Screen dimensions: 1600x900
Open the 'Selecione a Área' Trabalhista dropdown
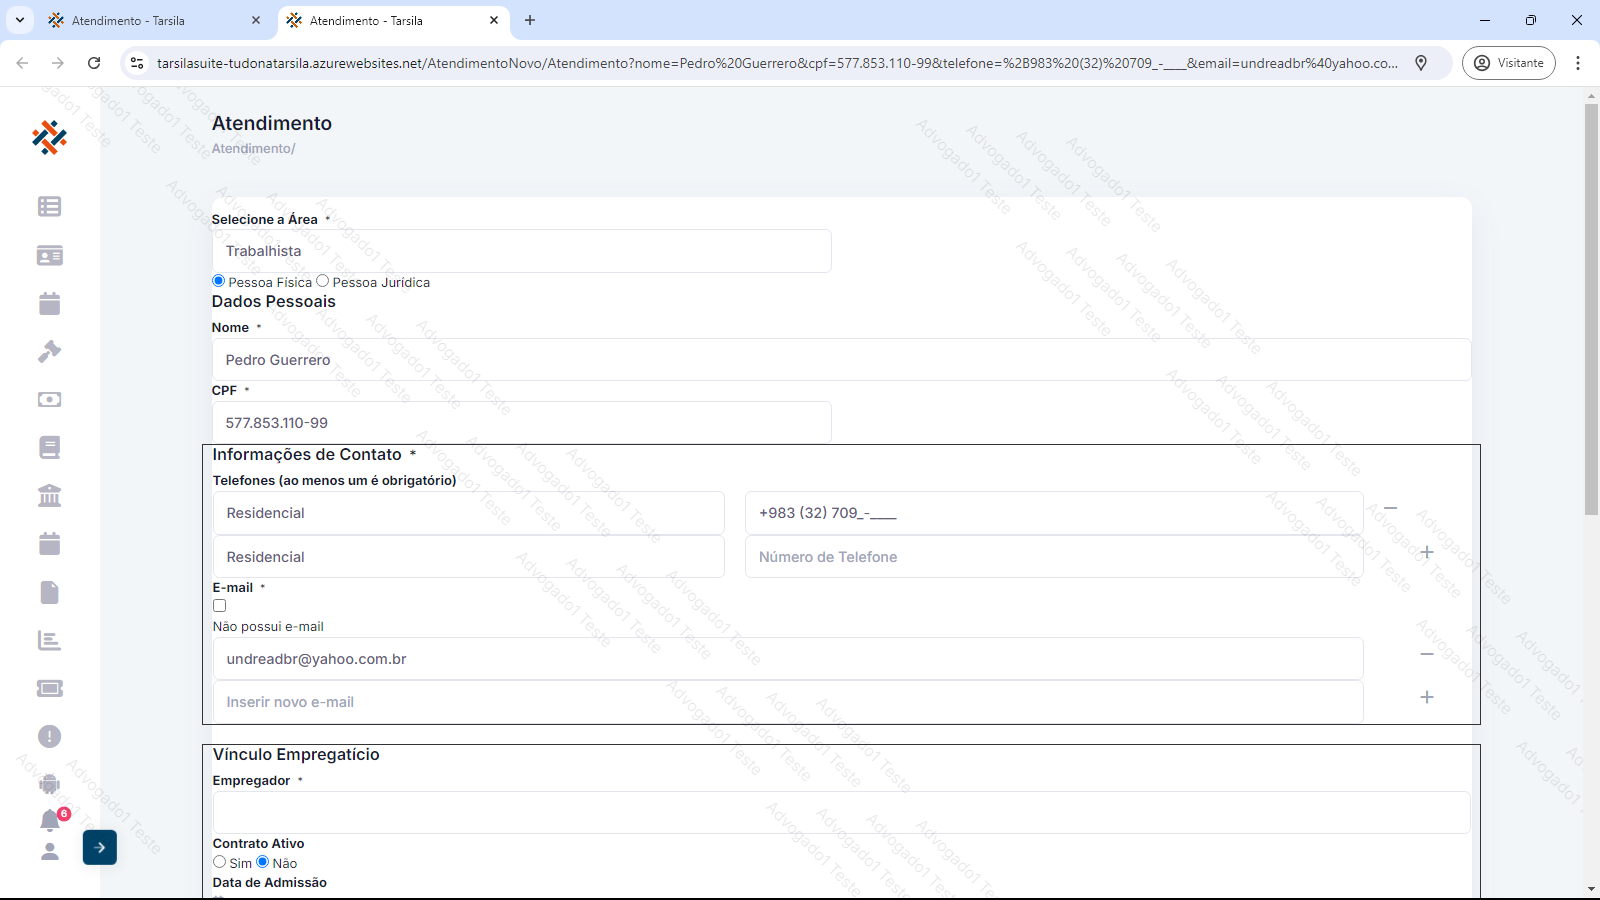click(x=521, y=251)
